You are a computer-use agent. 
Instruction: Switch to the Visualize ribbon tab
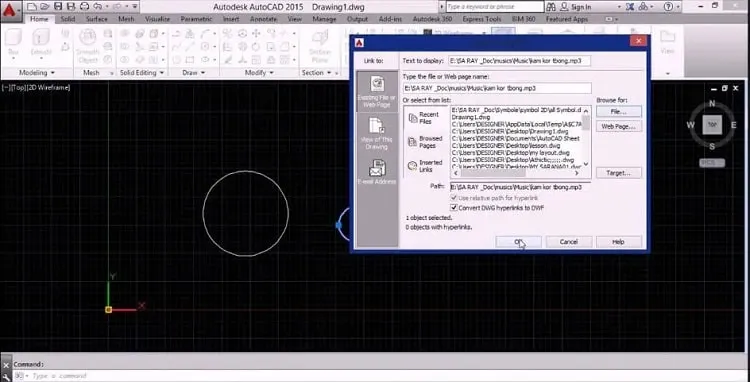(157, 19)
